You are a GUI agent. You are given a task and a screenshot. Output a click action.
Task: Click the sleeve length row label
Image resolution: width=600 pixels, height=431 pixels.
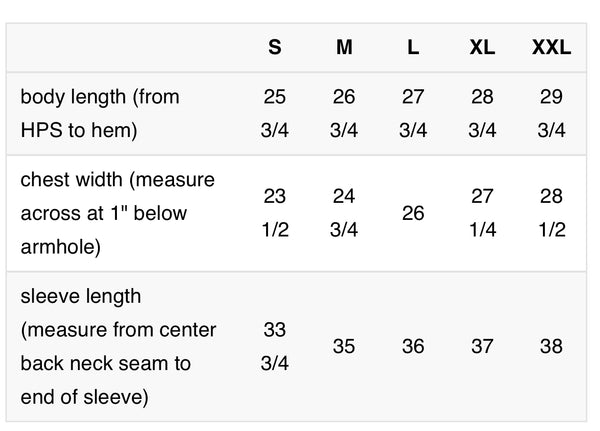click(118, 347)
